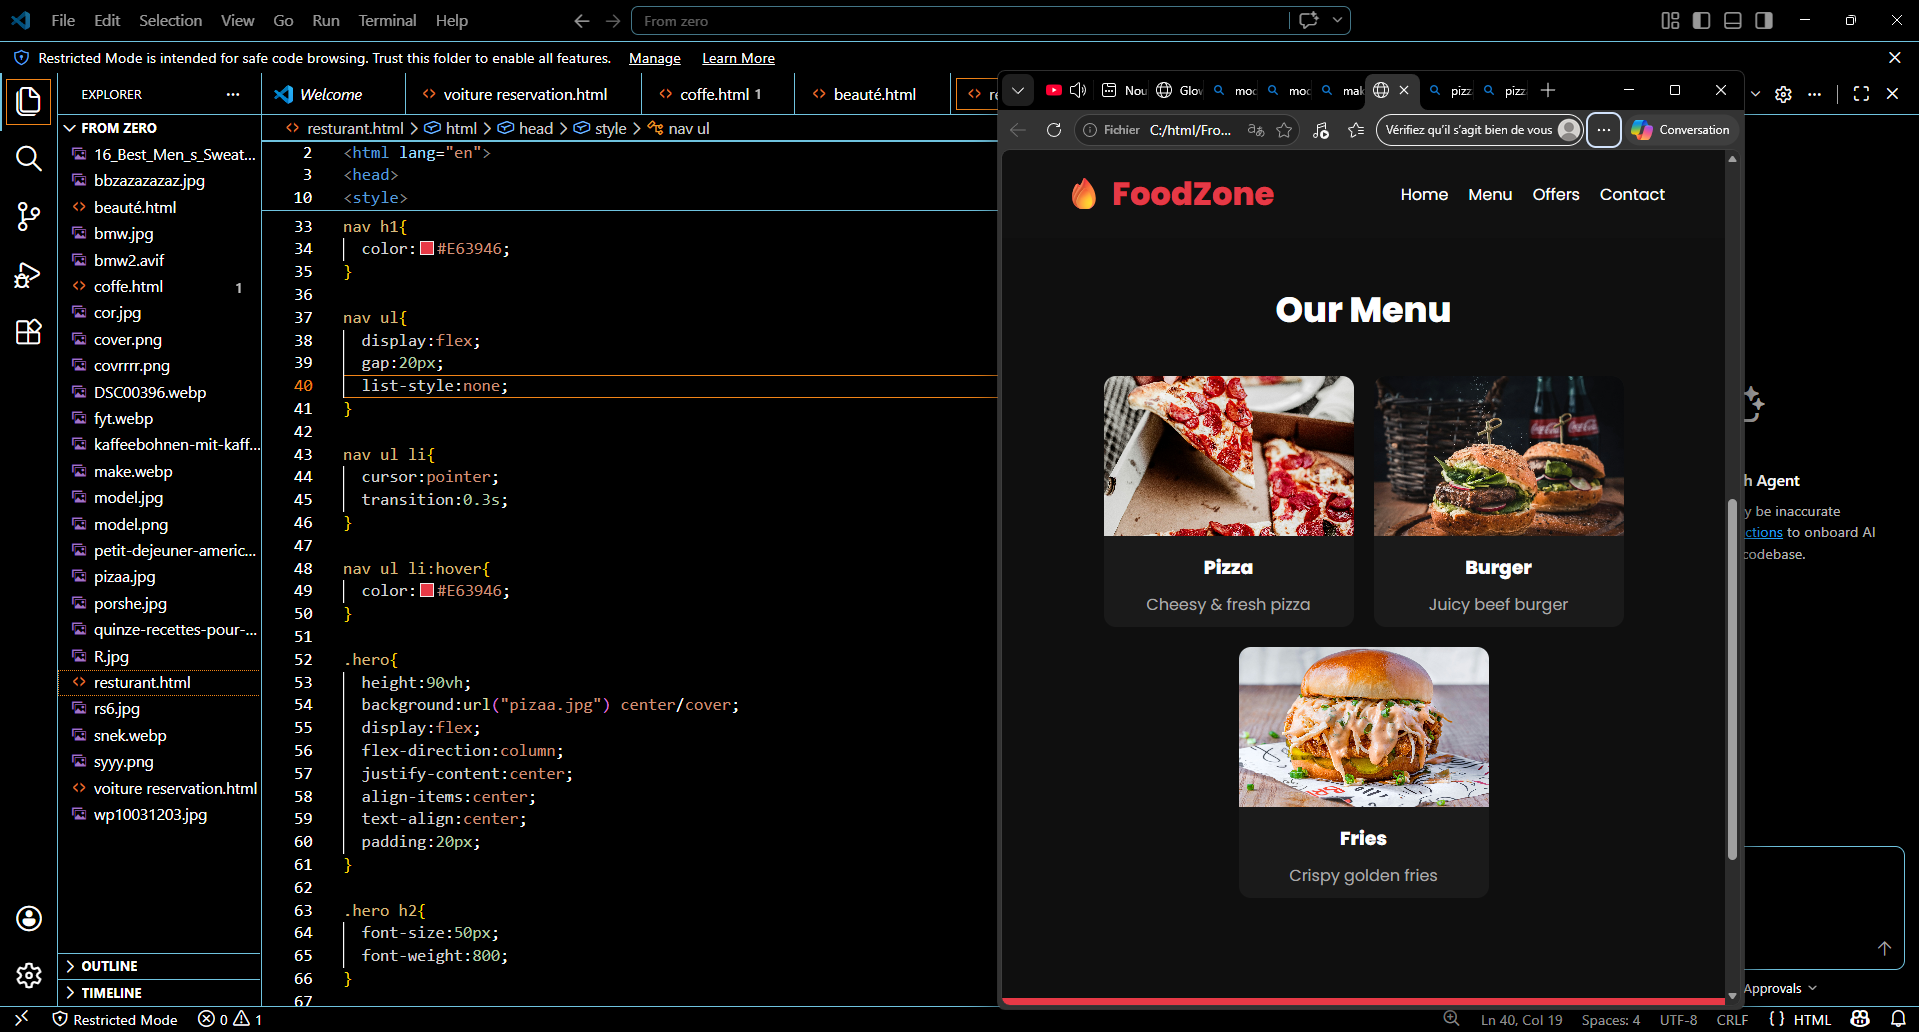Toggle the bottom panel layout
This screenshot has width=1919, height=1032.
tap(1733, 20)
